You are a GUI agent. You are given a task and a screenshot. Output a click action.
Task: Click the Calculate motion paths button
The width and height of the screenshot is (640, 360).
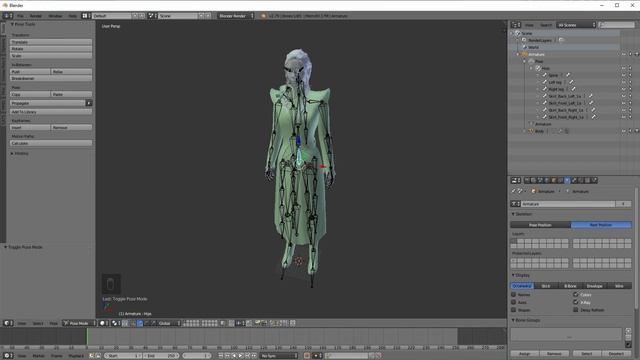[51, 143]
